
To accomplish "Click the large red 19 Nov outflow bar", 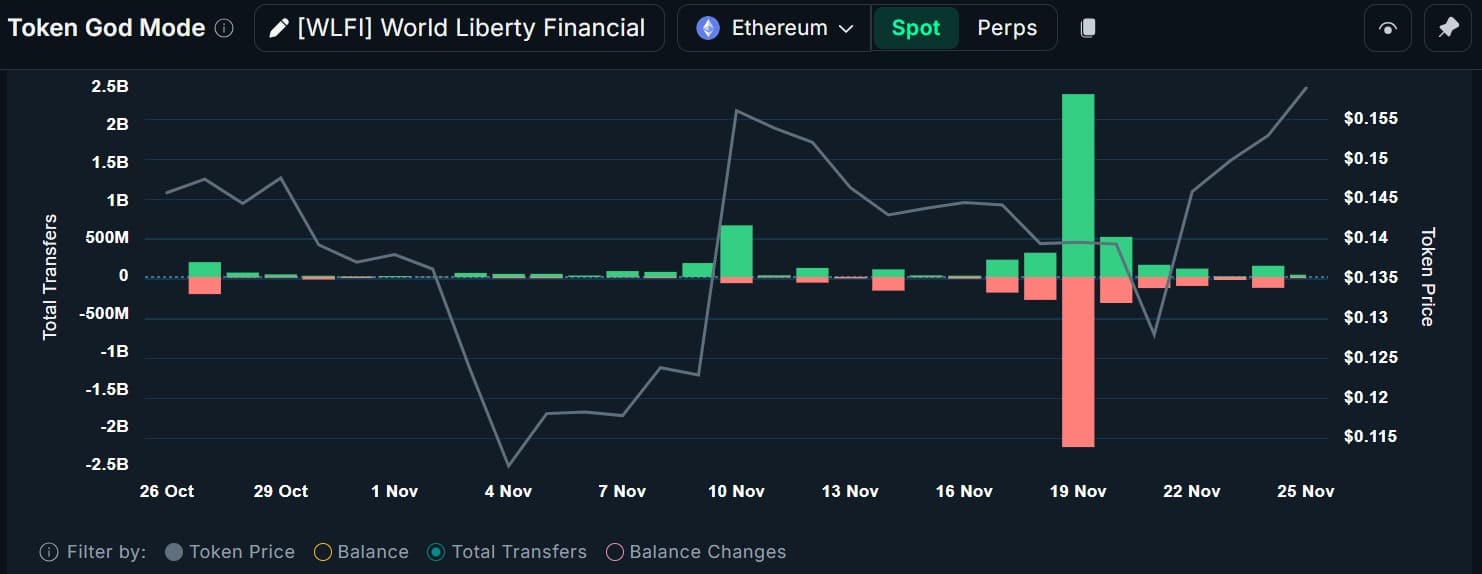I will point(1078,362).
